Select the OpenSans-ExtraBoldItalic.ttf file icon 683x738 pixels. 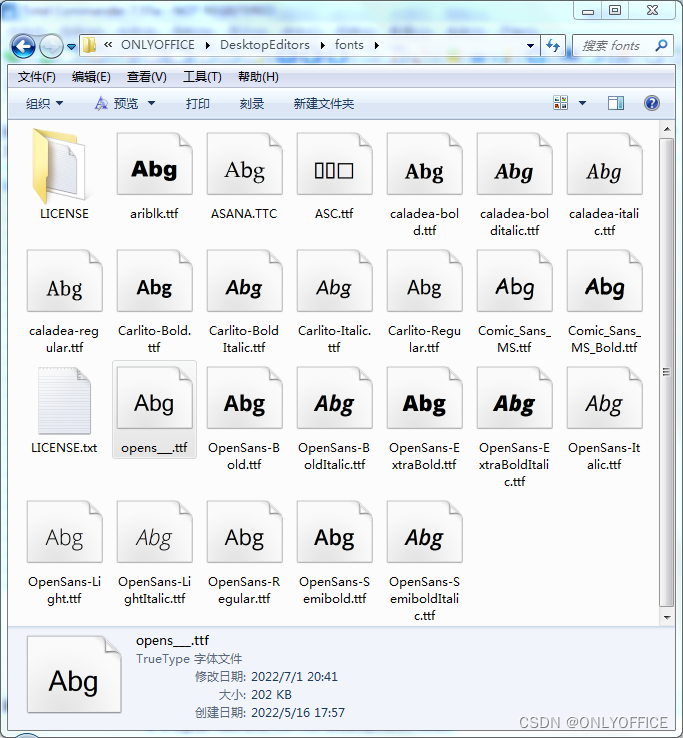[514, 398]
